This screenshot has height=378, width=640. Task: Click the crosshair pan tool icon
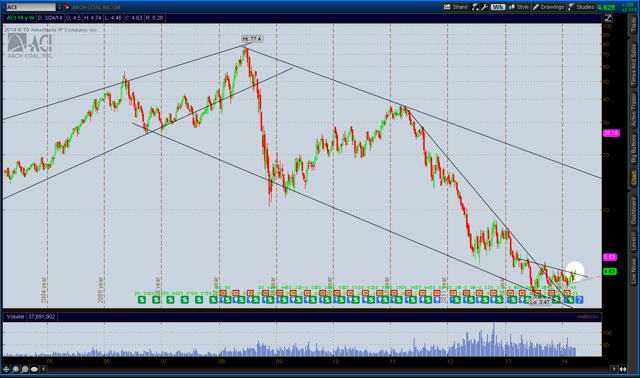click(x=6, y=369)
